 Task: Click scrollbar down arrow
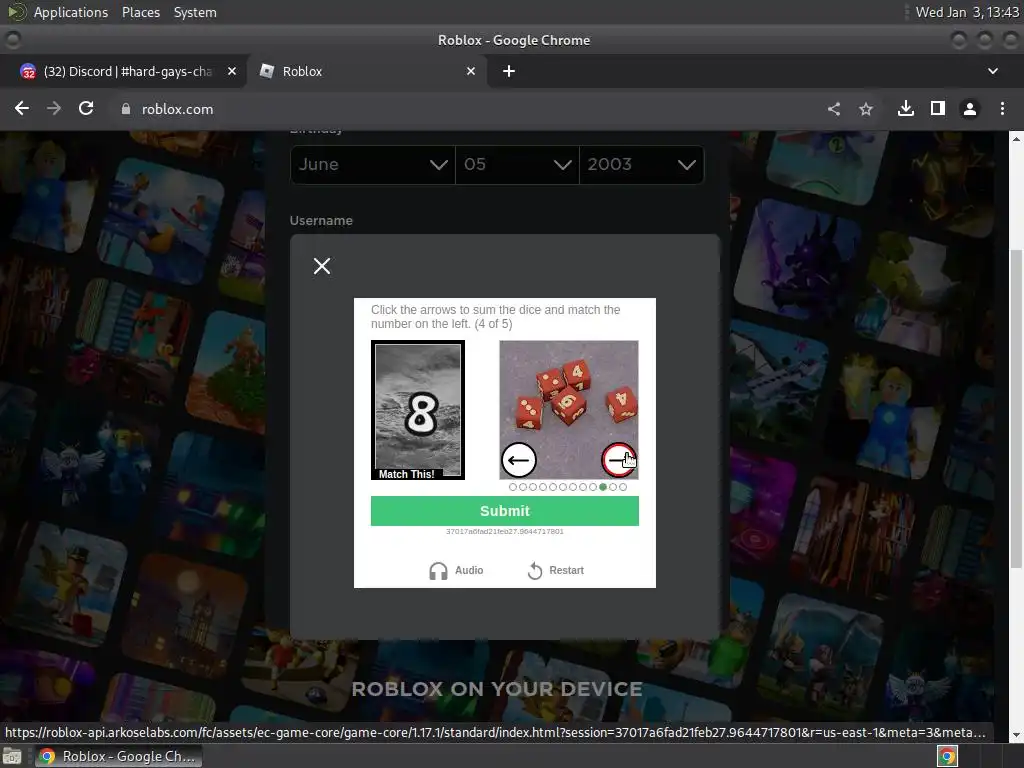(x=1016, y=735)
